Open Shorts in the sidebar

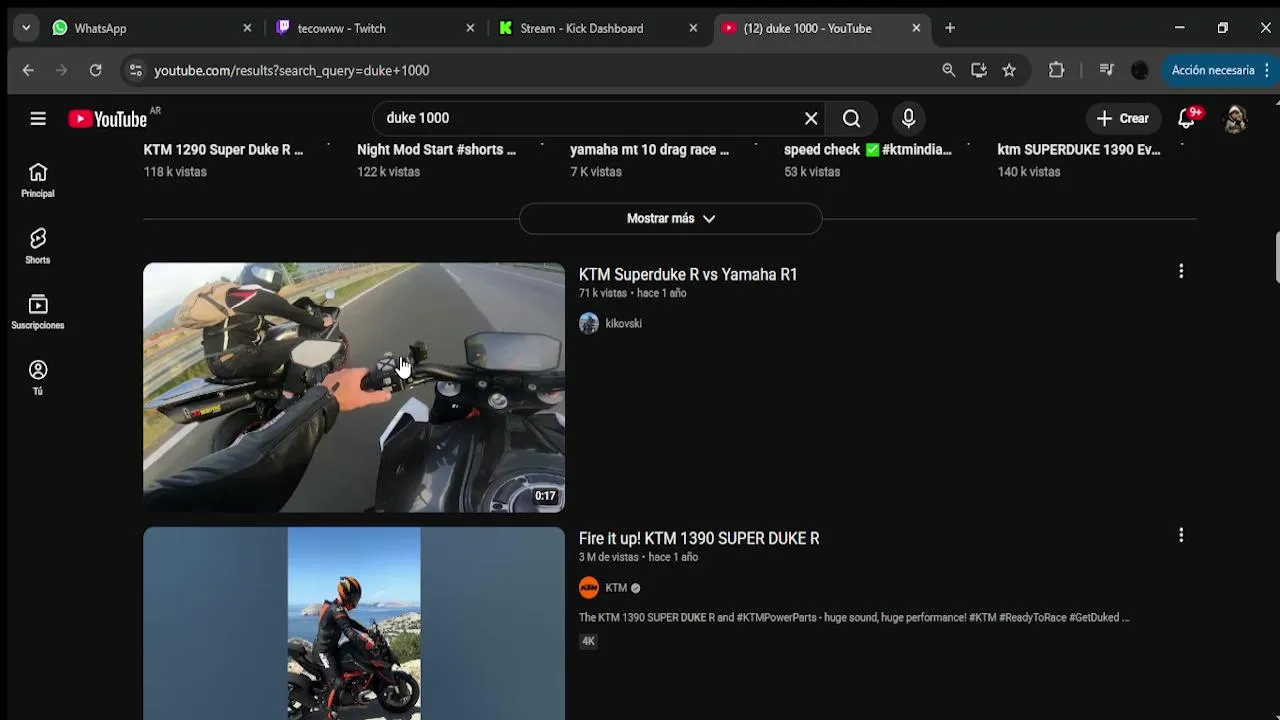click(x=38, y=246)
